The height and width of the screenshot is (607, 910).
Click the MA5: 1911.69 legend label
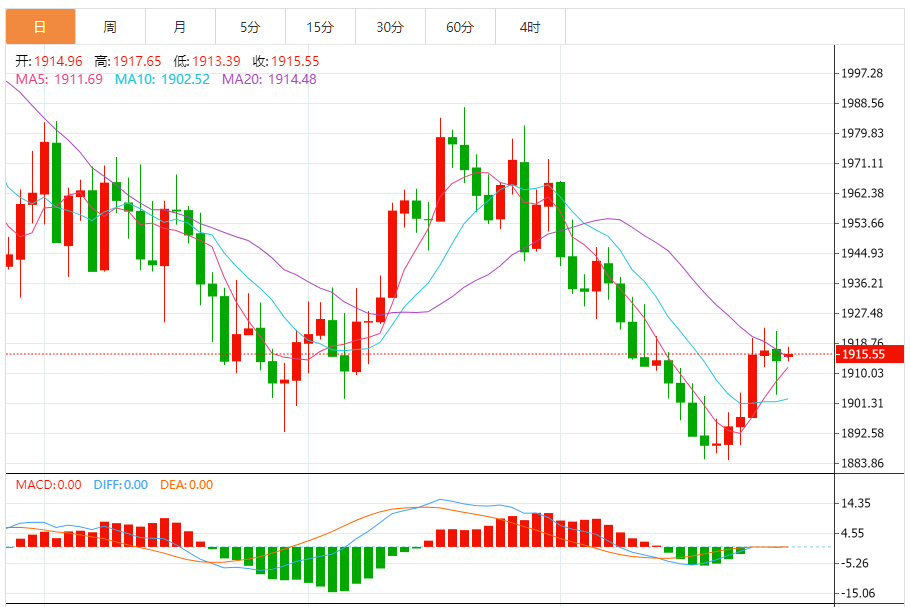59,80
